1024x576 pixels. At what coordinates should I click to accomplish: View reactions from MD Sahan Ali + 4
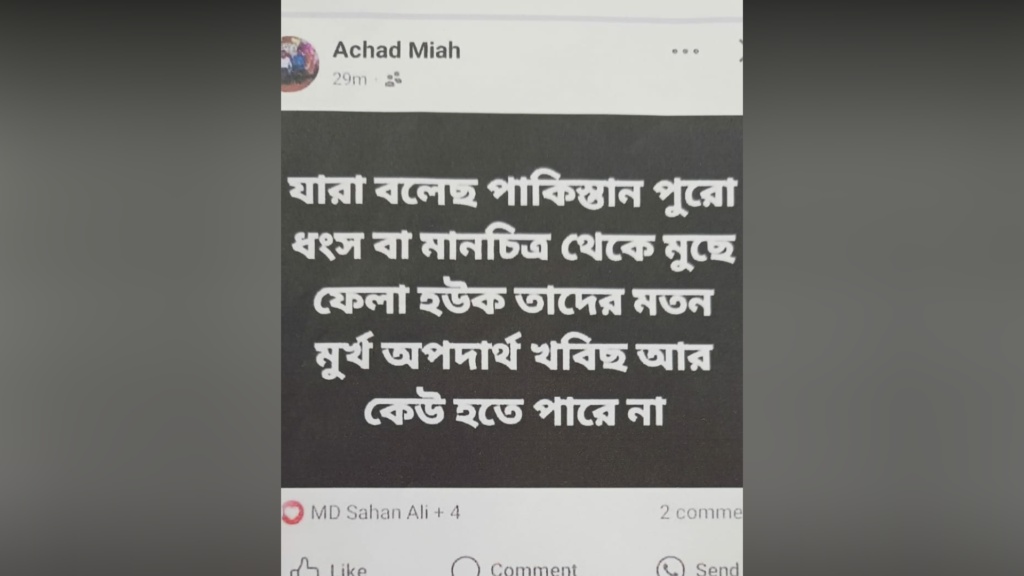point(385,512)
